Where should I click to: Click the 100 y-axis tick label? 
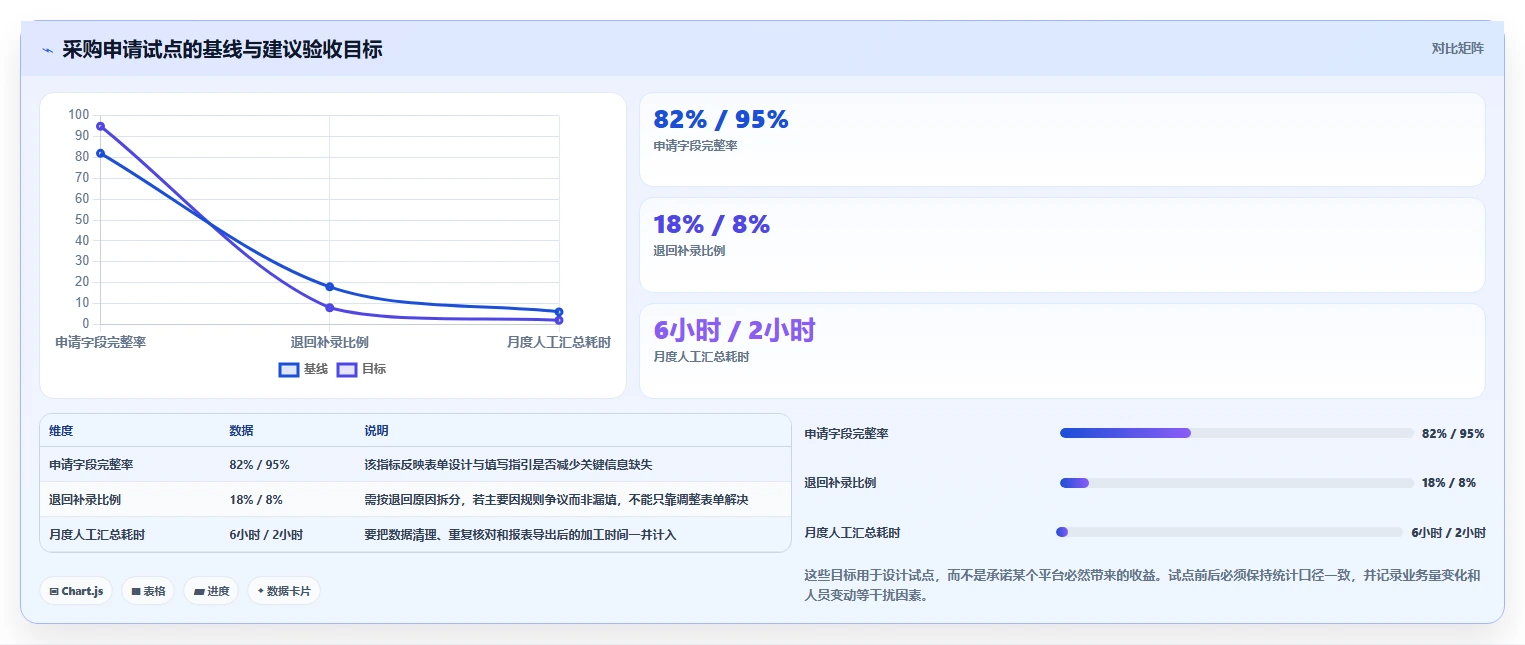click(79, 115)
